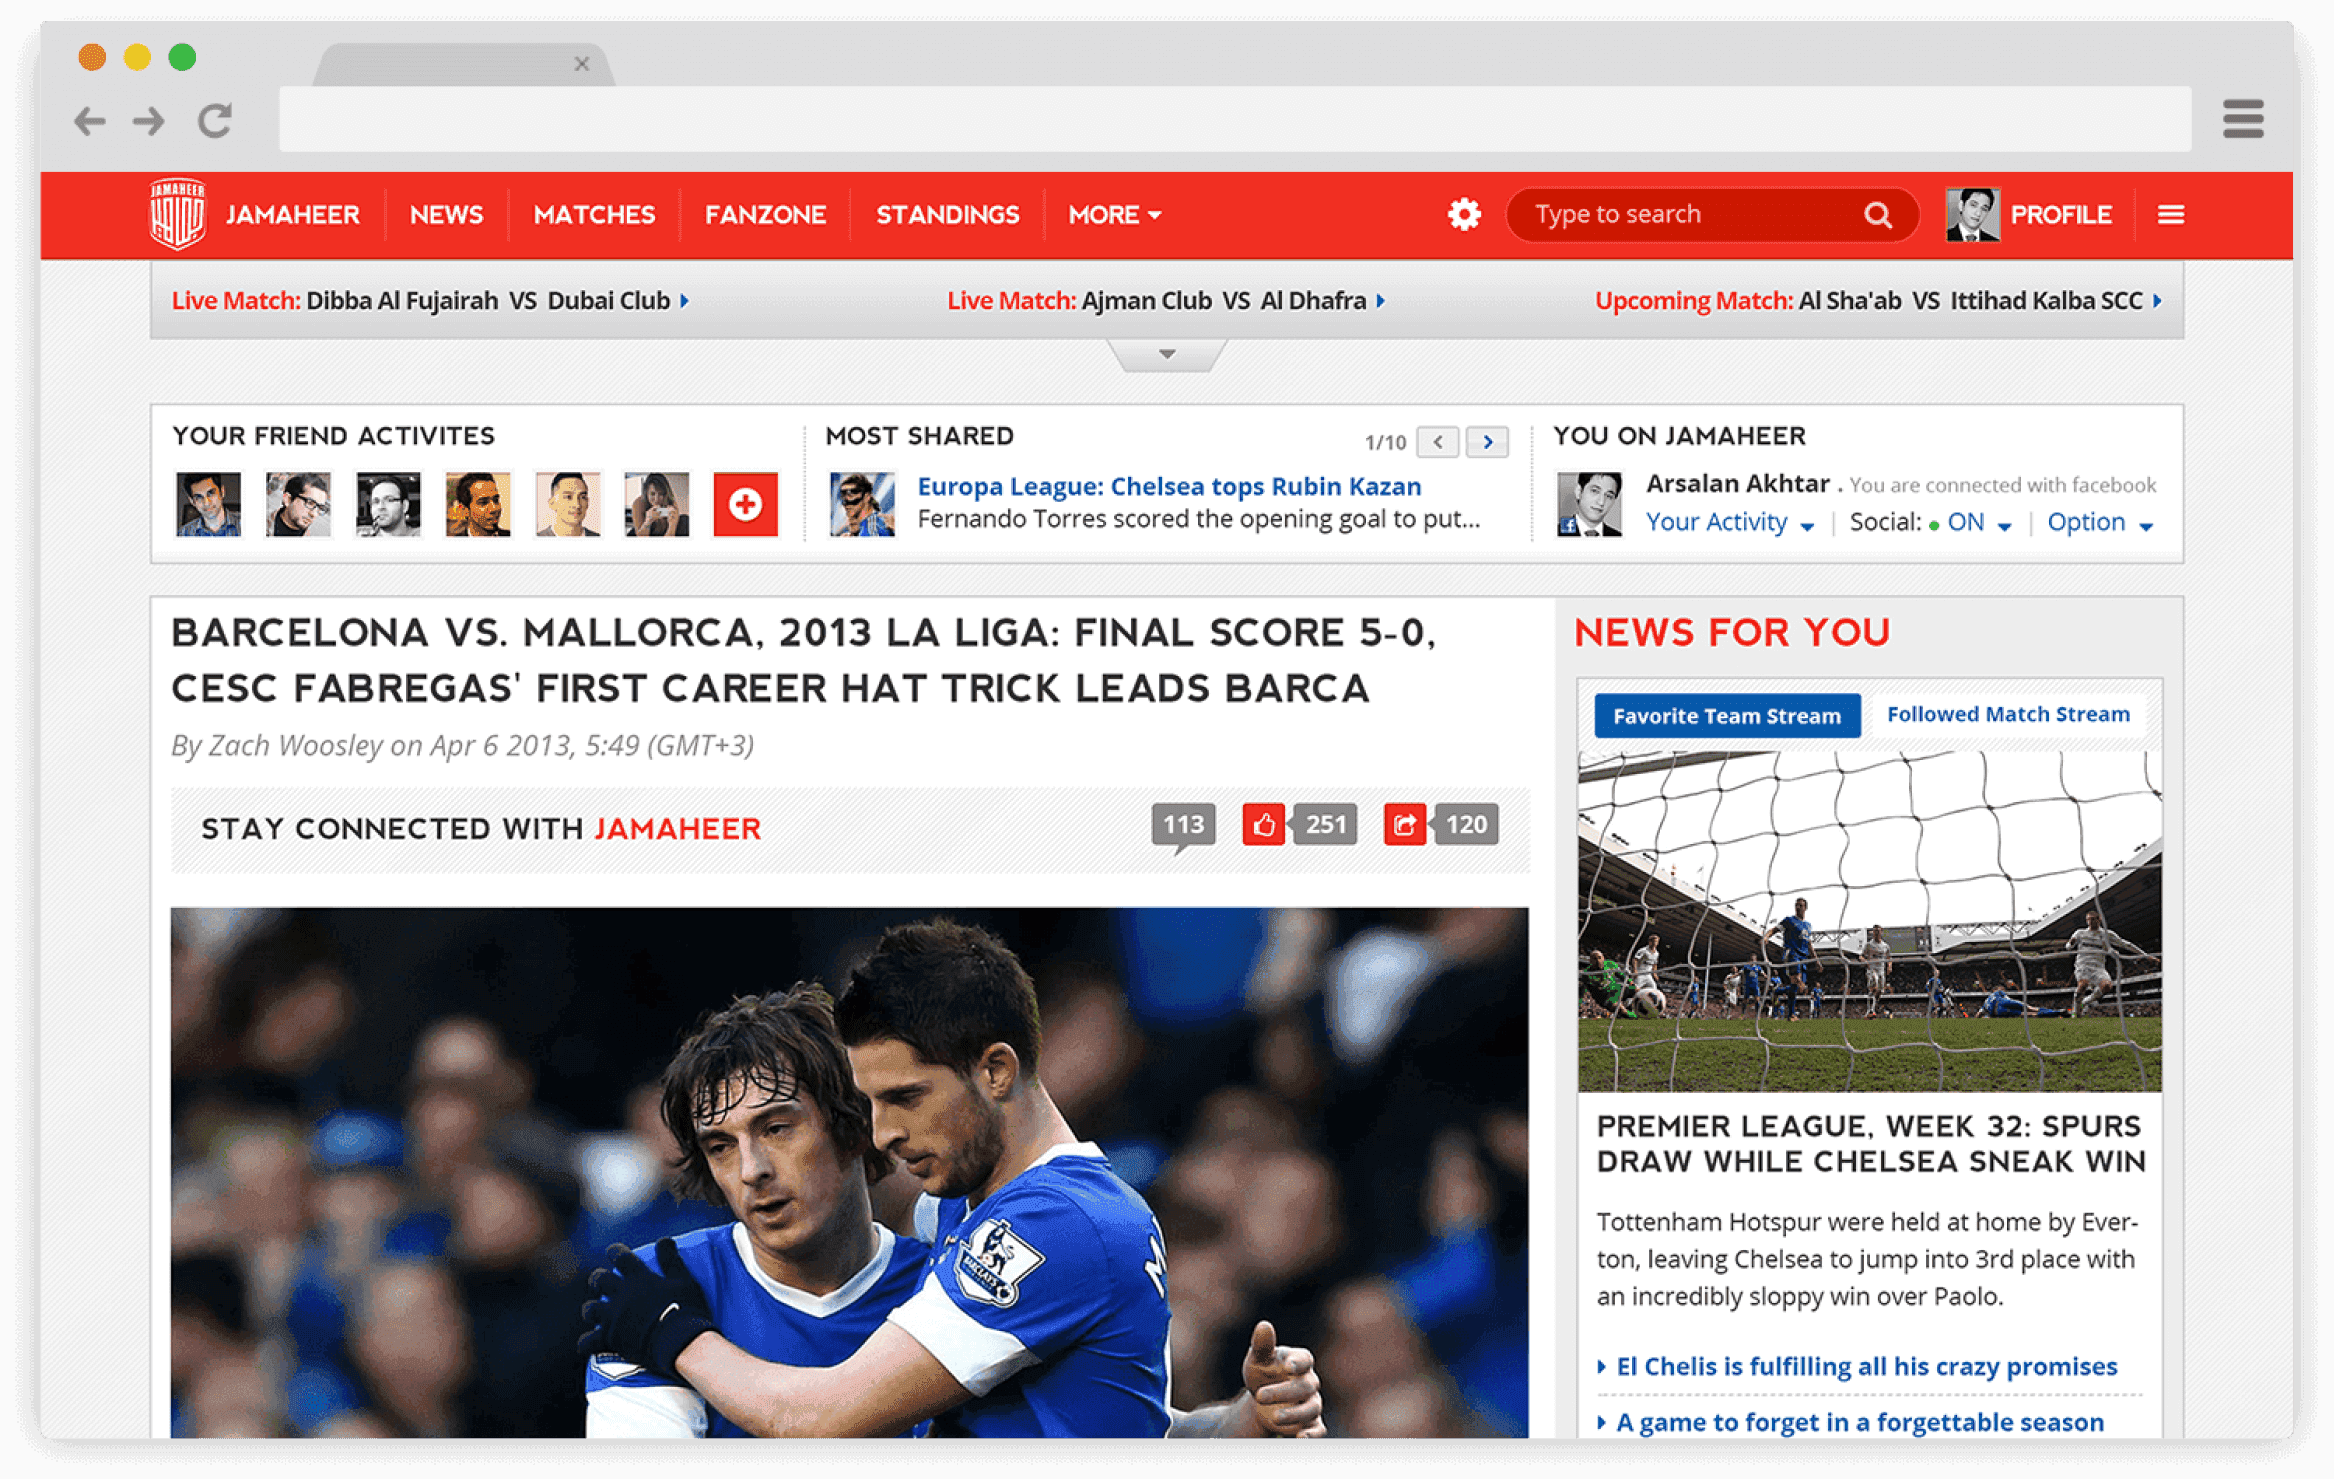Click the 1/10 page counter
This screenshot has width=2334, height=1479.
1385,443
